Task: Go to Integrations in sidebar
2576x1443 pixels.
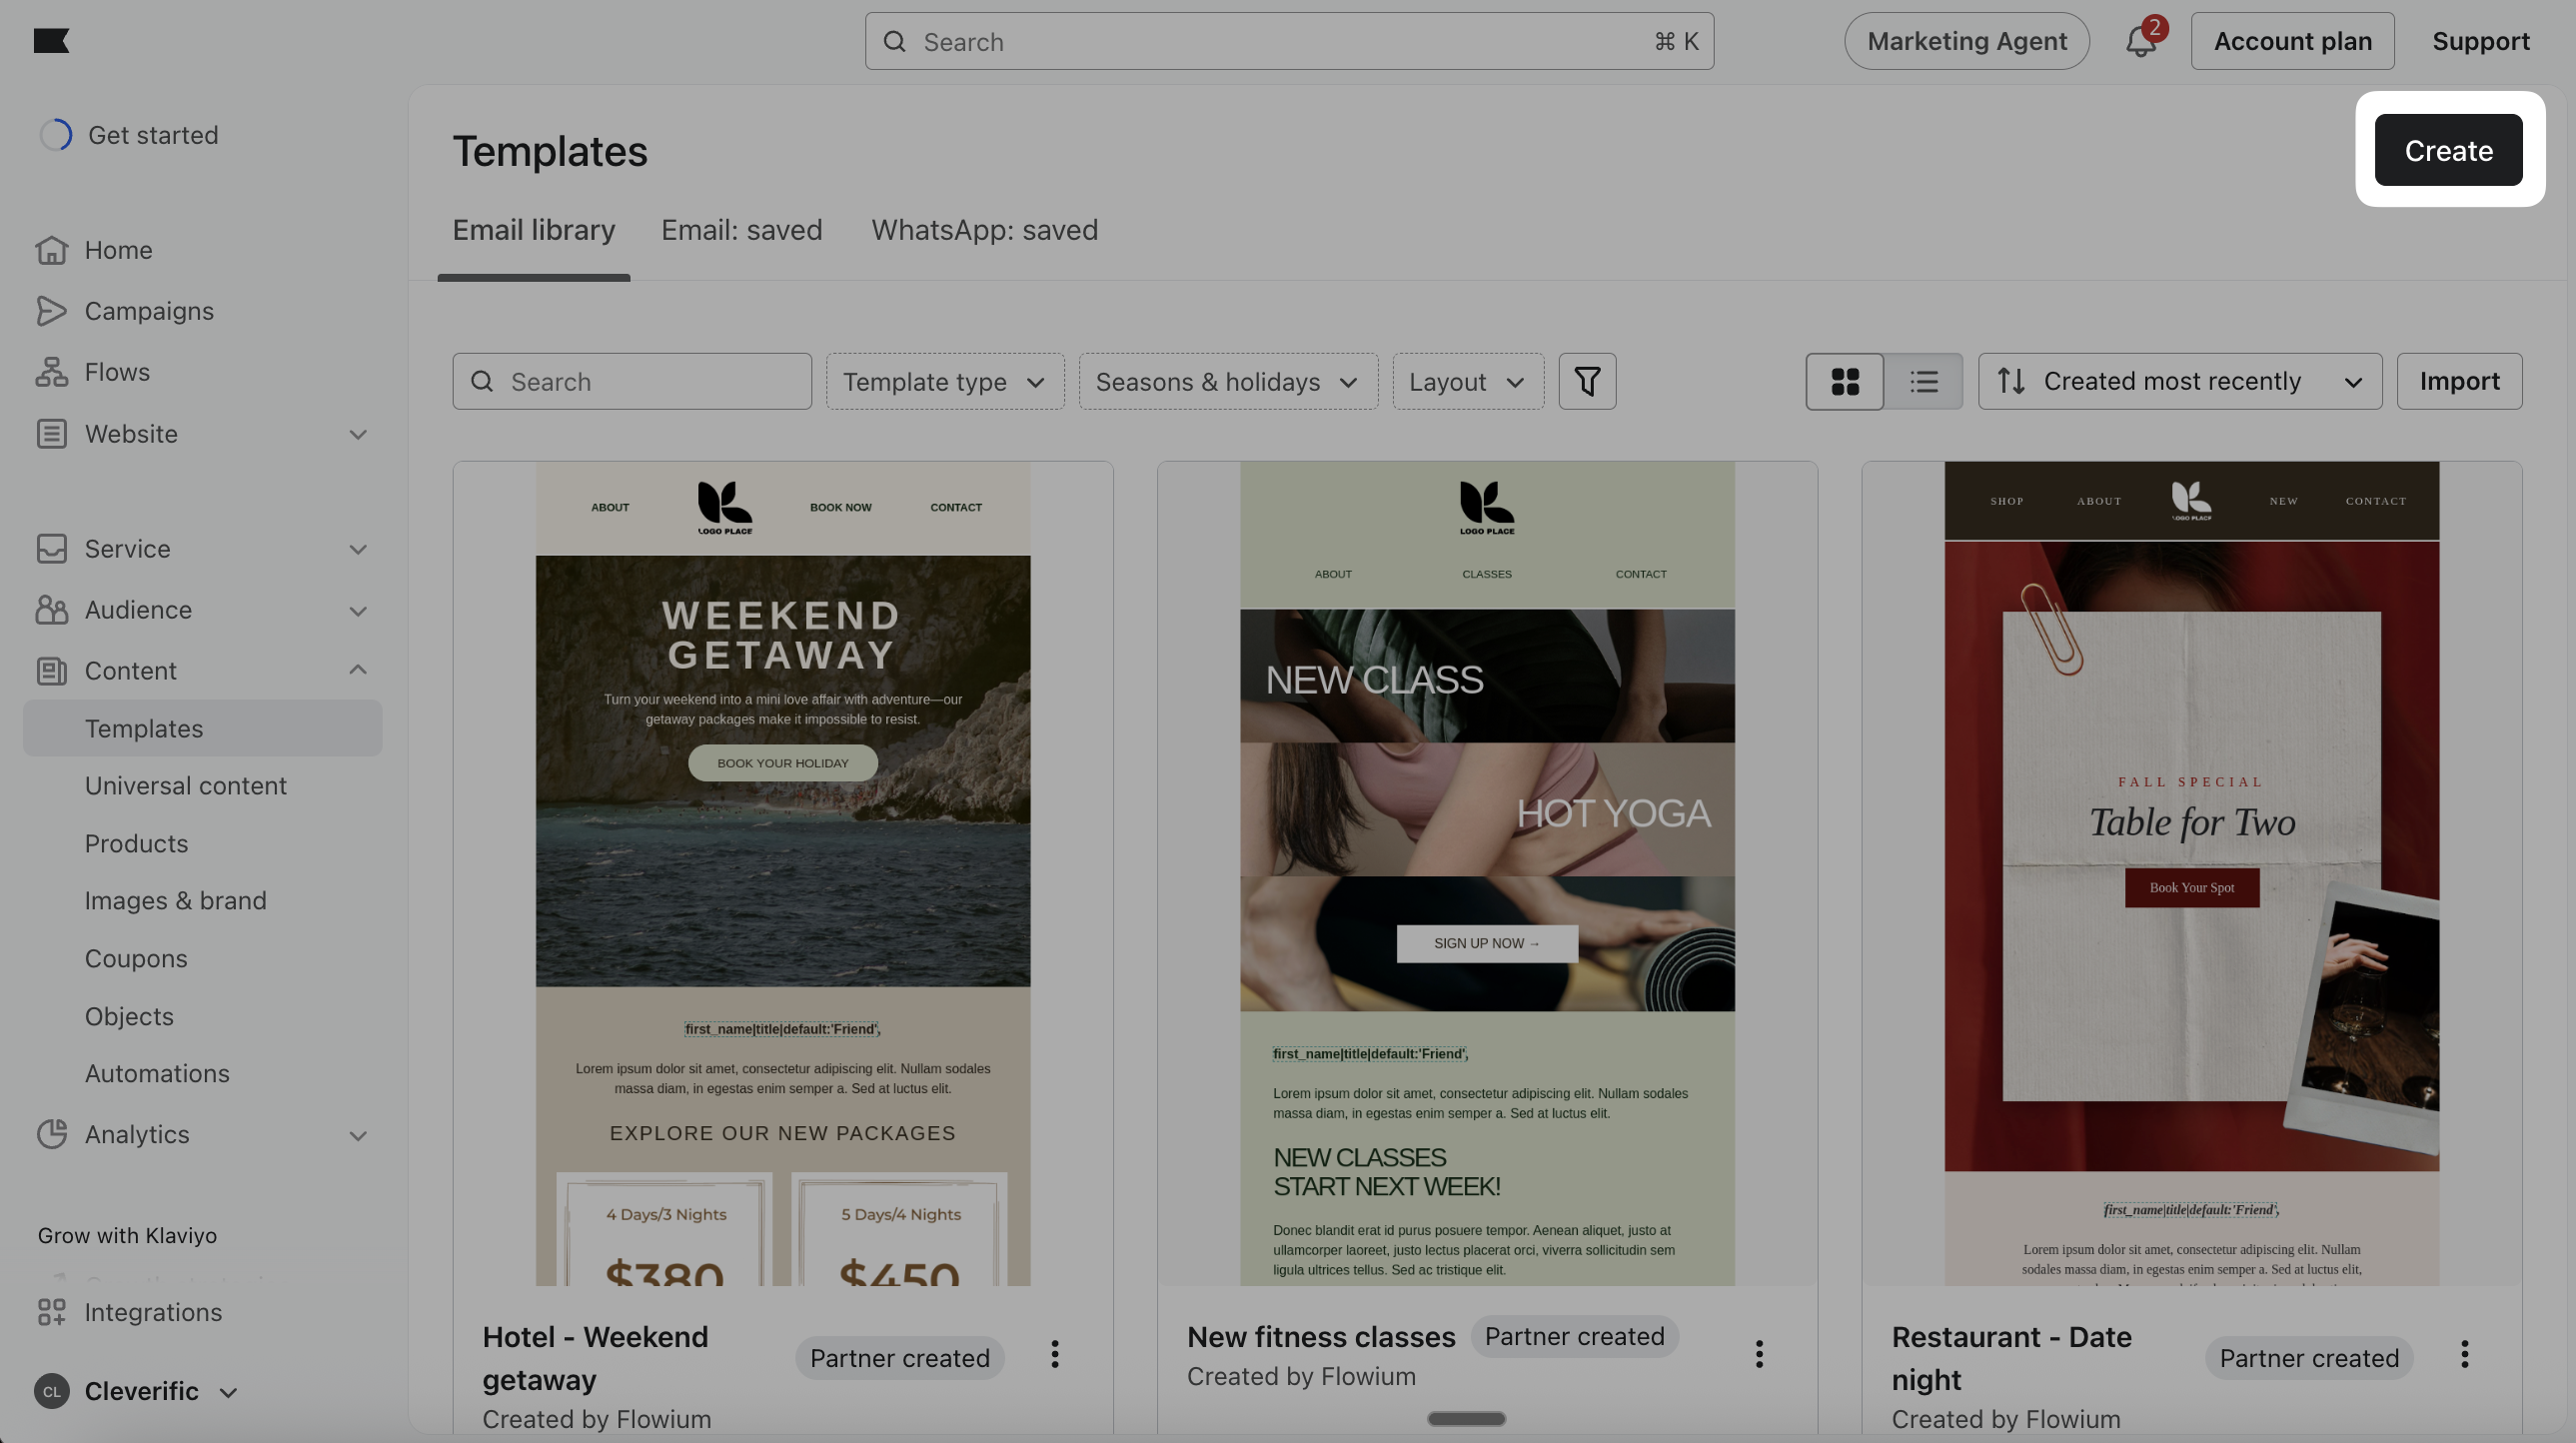Action: [x=153, y=1312]
